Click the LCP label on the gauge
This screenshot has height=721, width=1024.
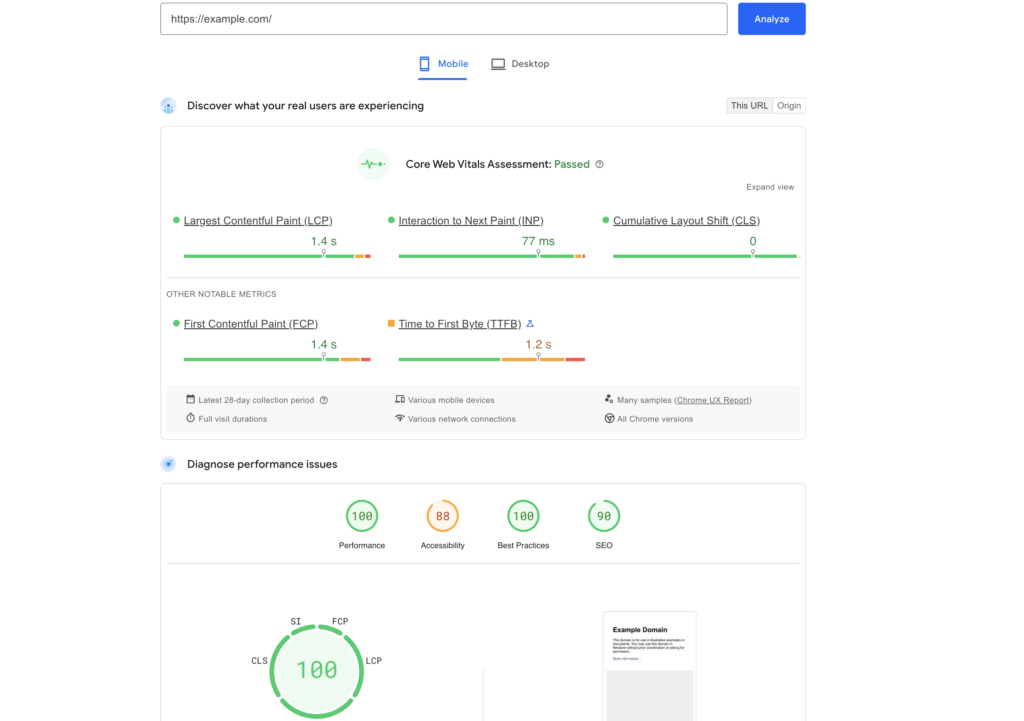(374, 661)
